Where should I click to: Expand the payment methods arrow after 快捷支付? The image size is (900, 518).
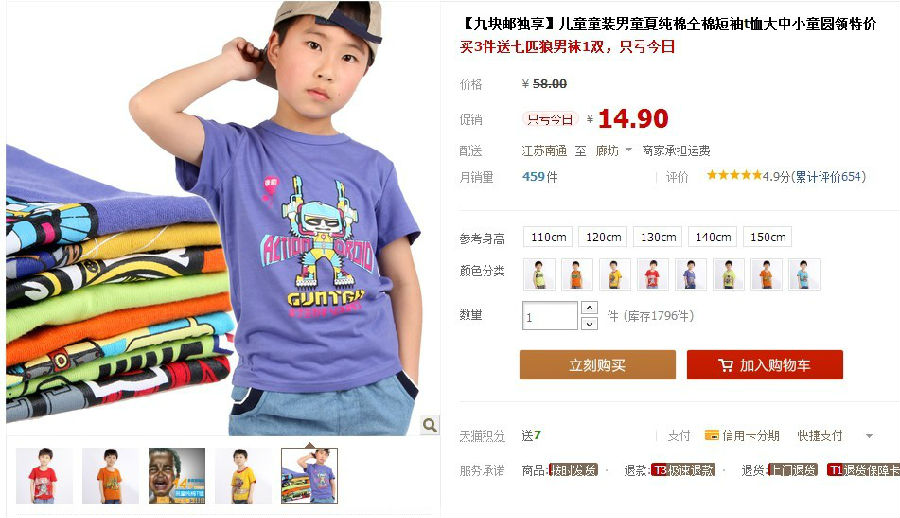click(869, 436)
